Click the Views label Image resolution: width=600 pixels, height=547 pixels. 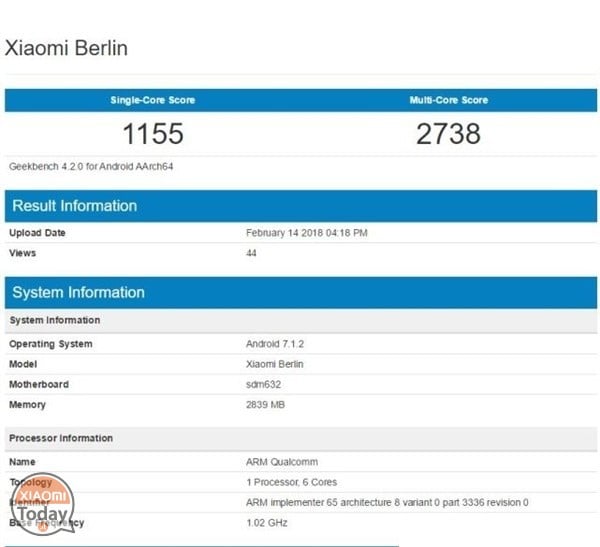pos(22,253)
